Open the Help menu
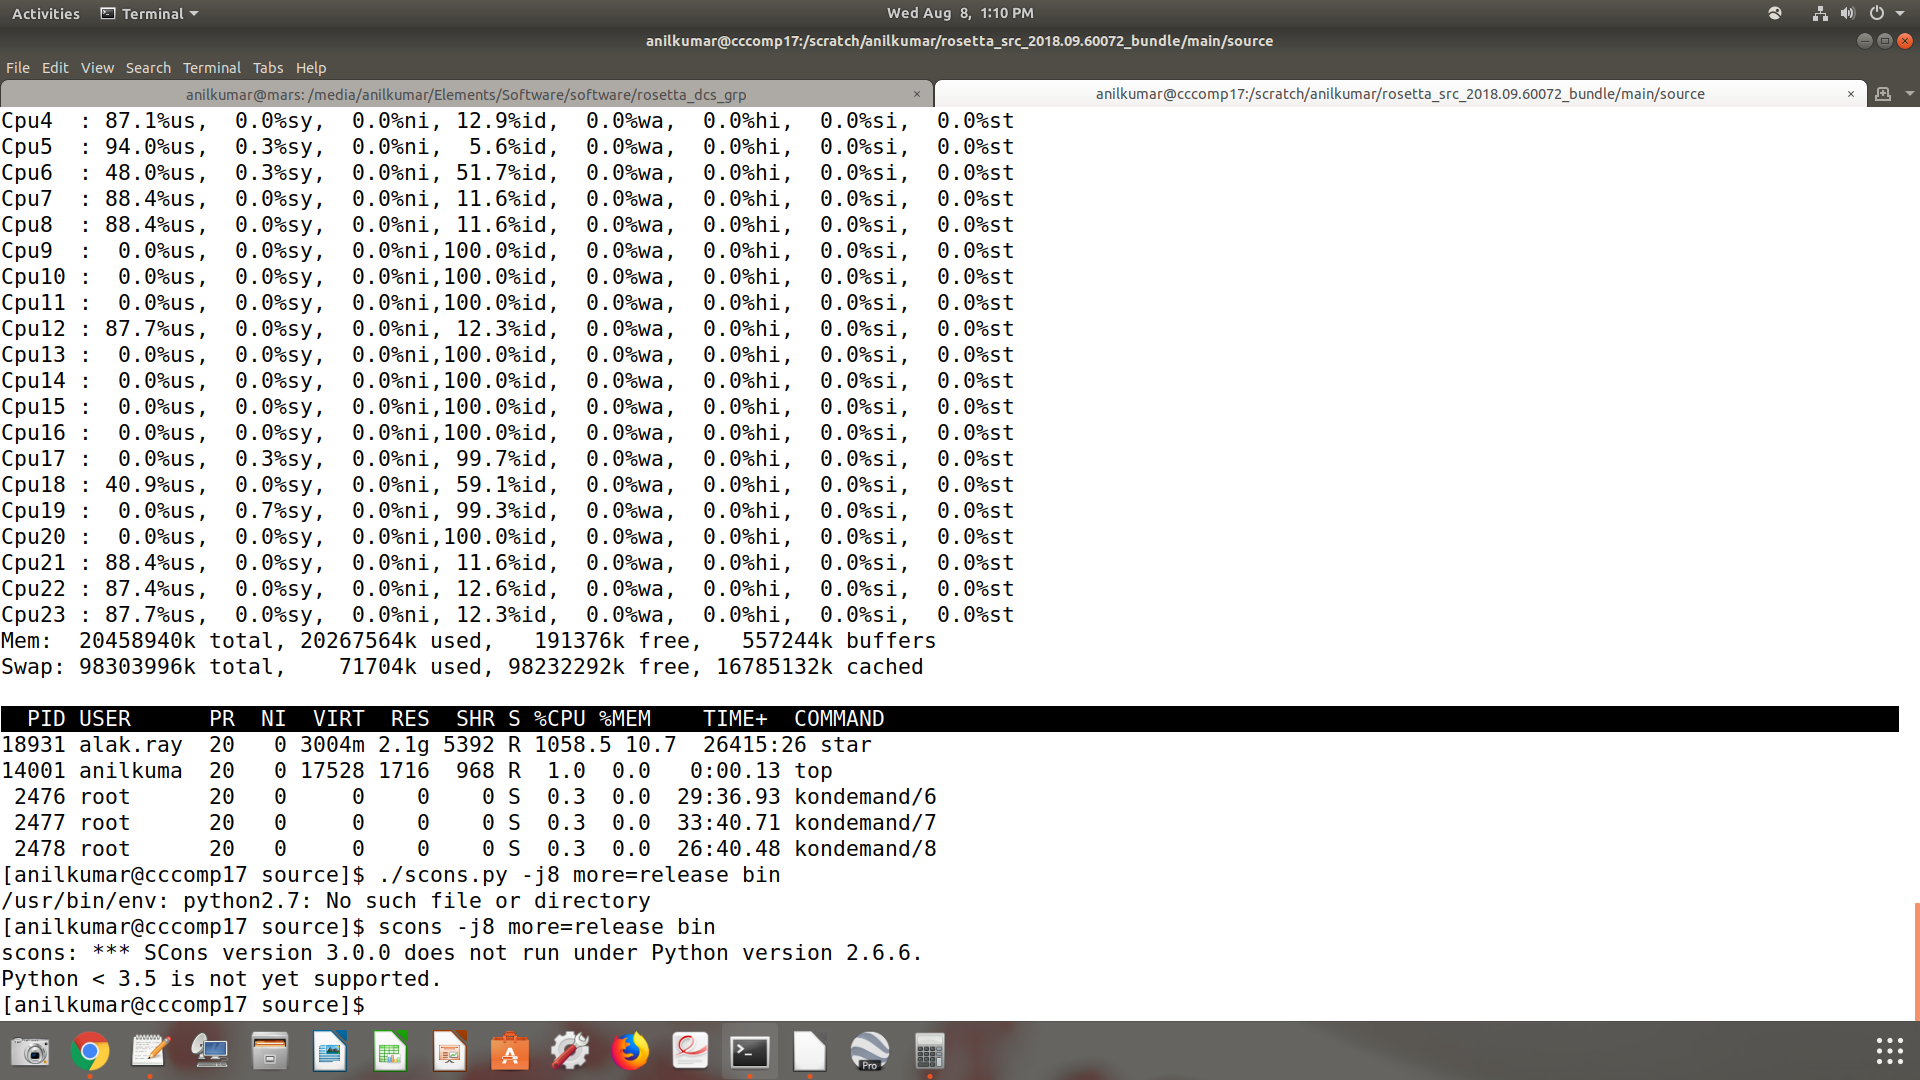This screenshot has width=1920, height=1080. coord(311,67)
